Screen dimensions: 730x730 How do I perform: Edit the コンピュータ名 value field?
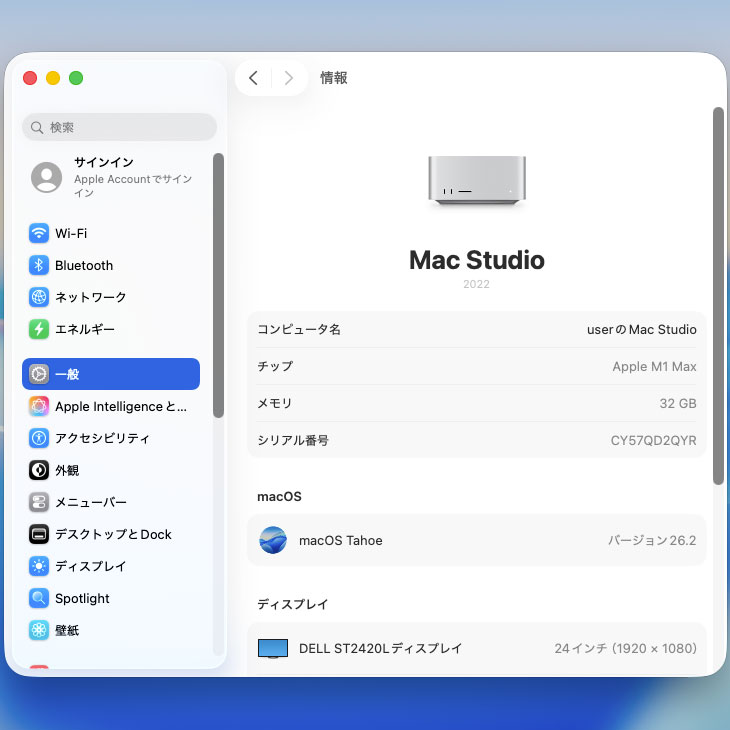point(641,329)
